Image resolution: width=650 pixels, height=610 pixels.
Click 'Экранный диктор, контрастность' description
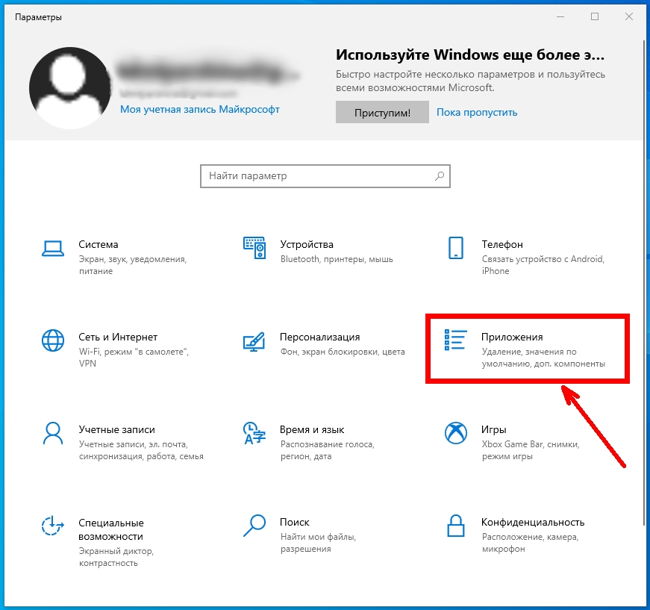click(116, 557)
